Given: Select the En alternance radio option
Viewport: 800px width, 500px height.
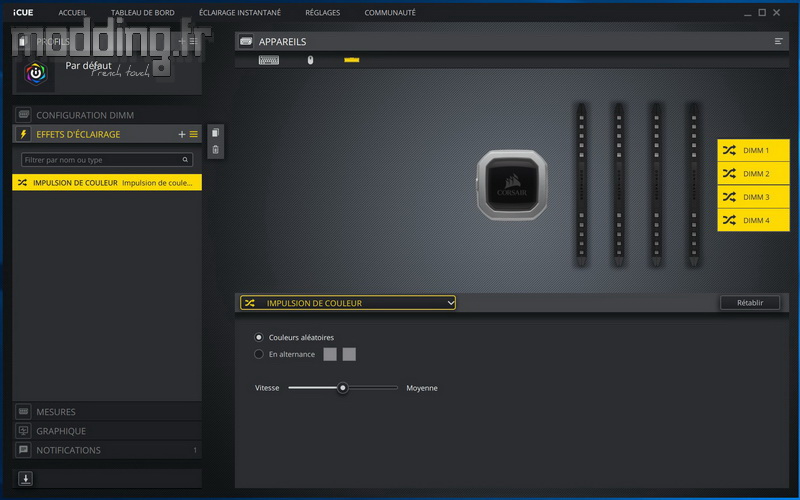Looking at the screenshot, I should pos(259,354).
